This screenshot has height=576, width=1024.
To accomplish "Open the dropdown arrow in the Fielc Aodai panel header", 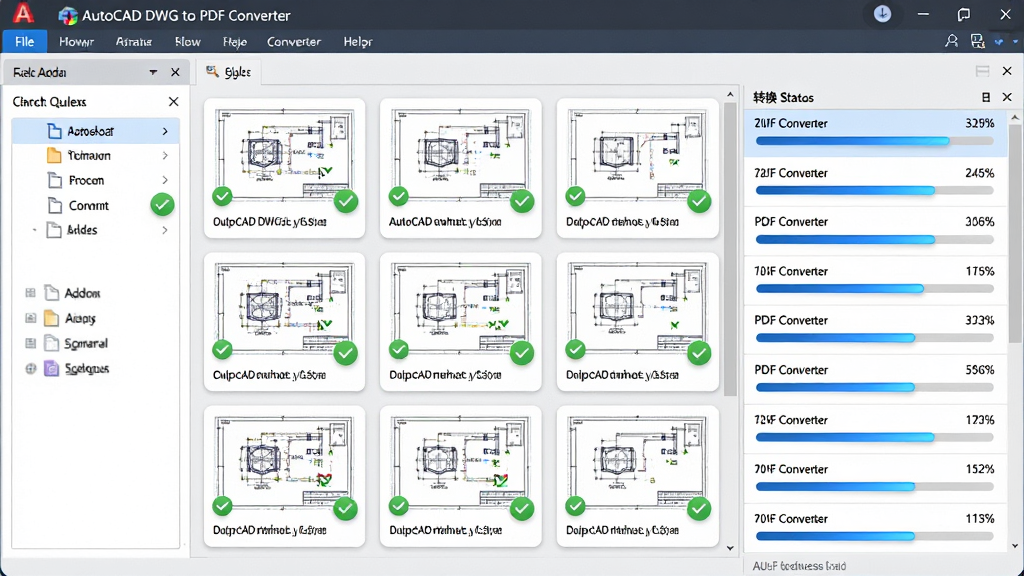I will pyautogui.click(x=153, y=72).
